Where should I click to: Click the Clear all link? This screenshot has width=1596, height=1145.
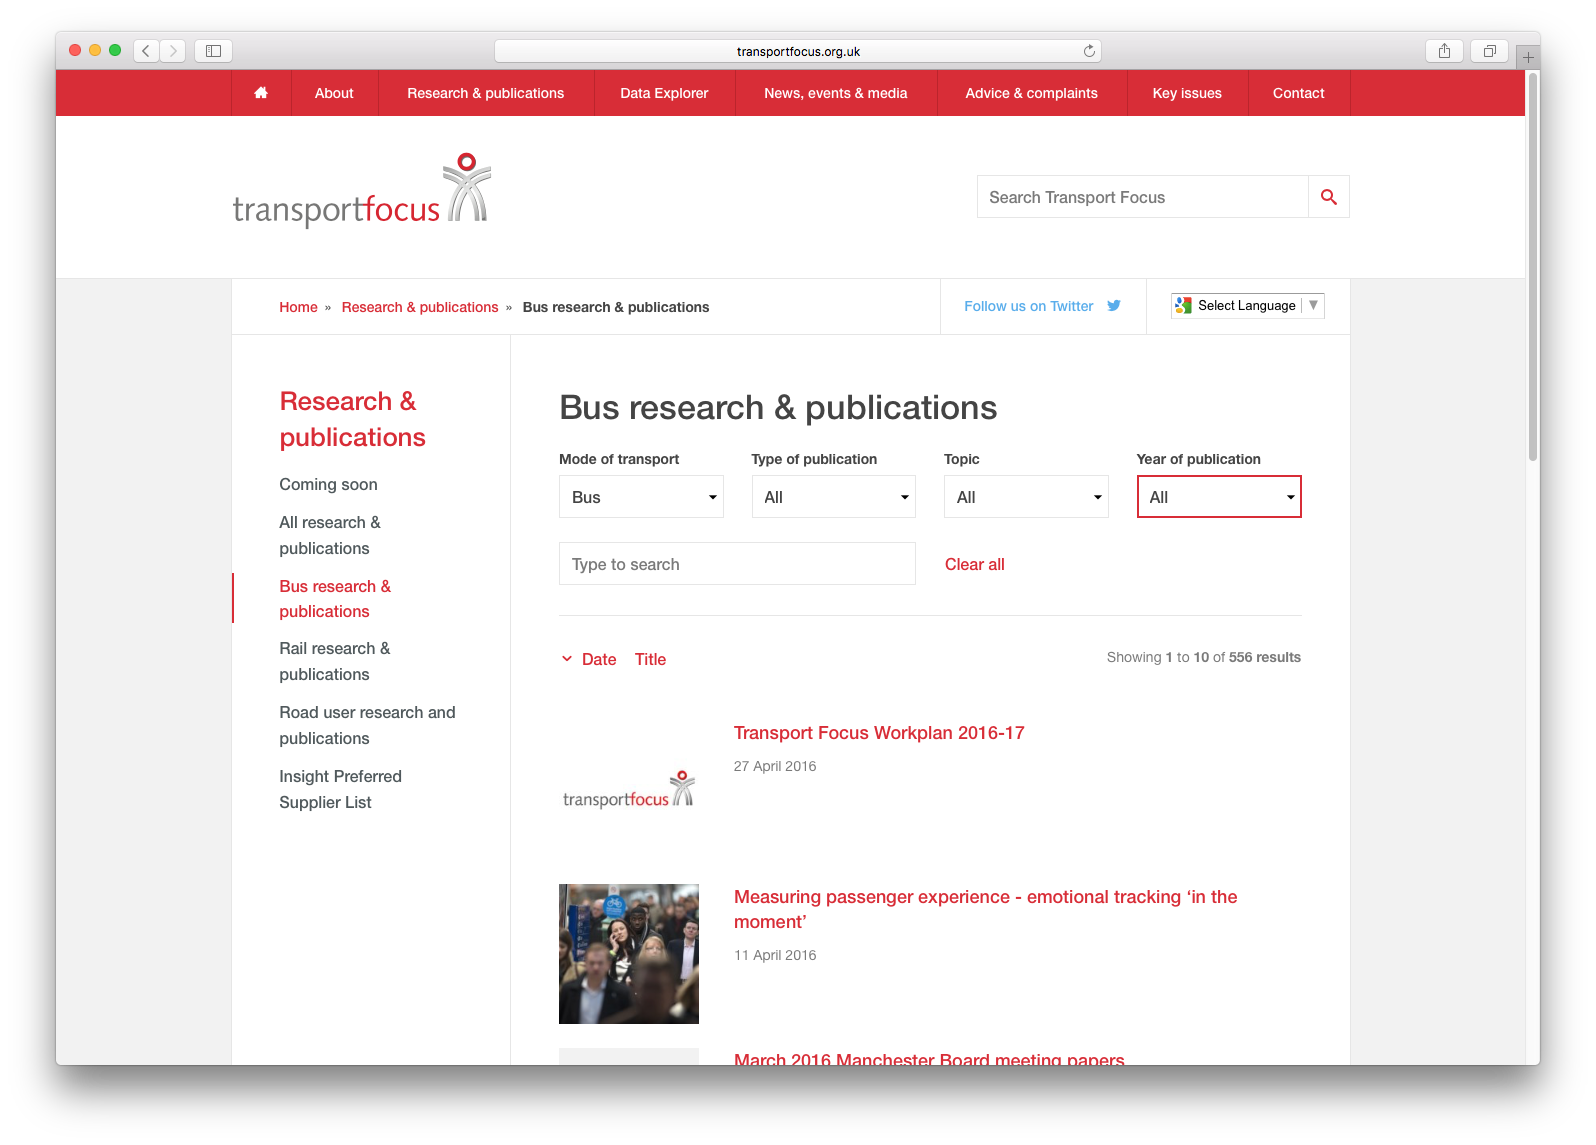(x=975, y=564)
